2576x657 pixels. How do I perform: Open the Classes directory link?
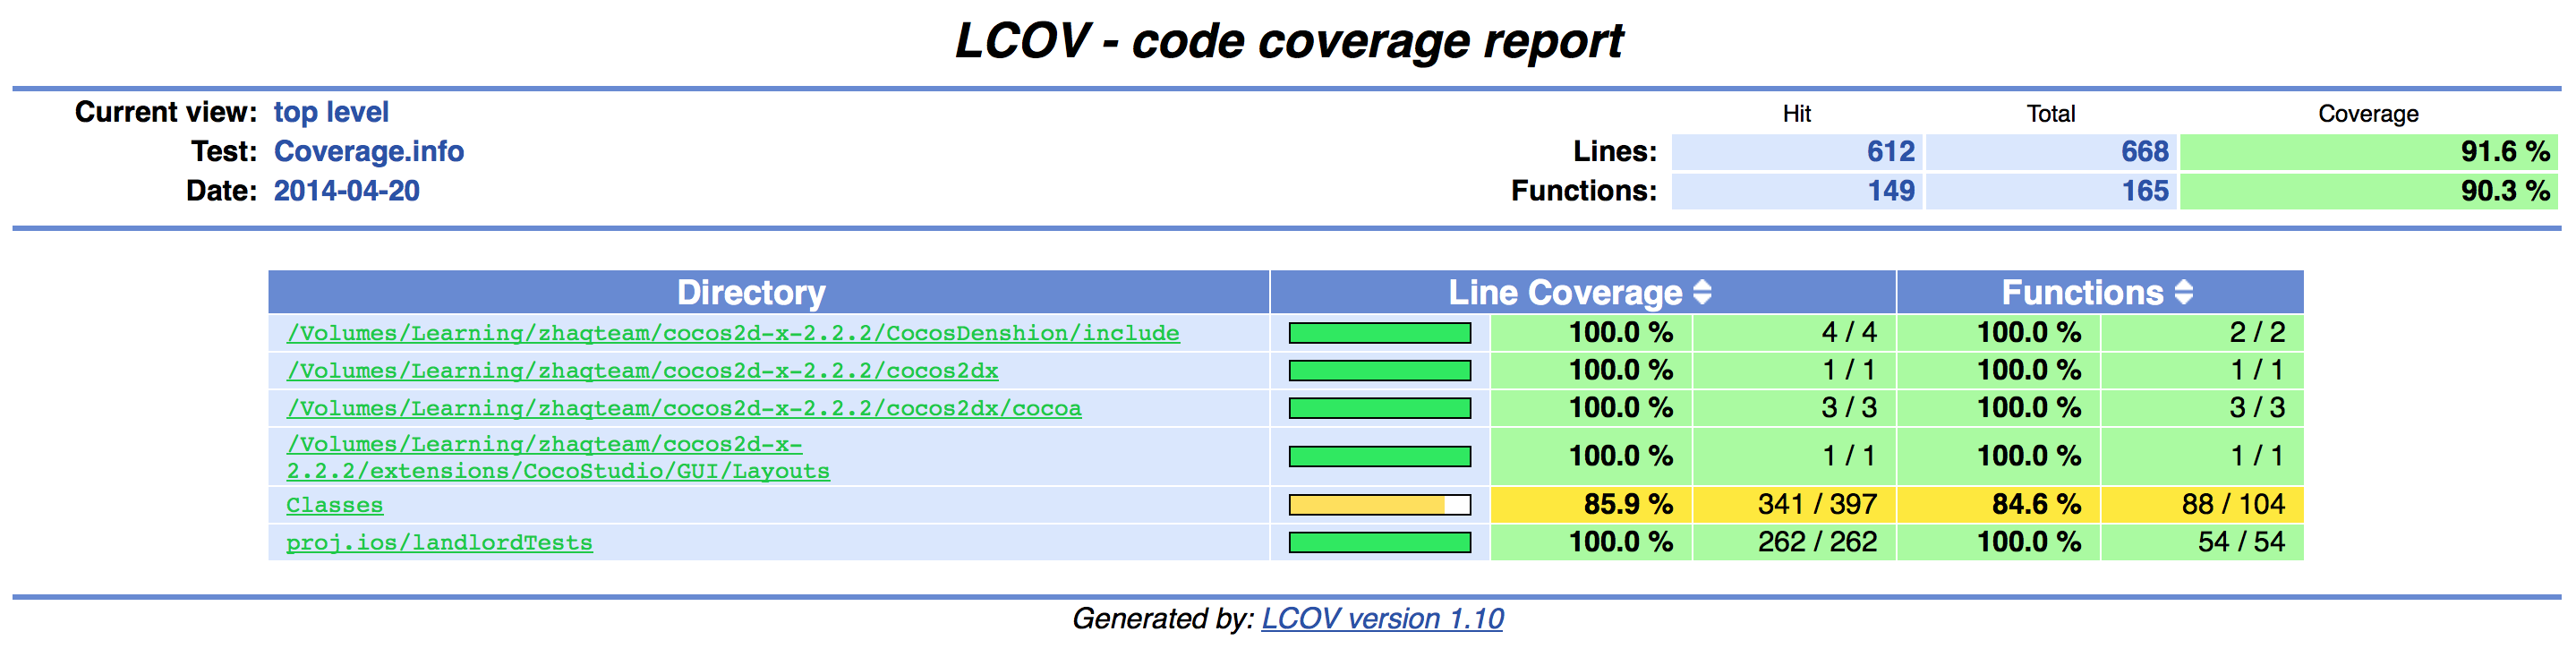click(335, 505)
